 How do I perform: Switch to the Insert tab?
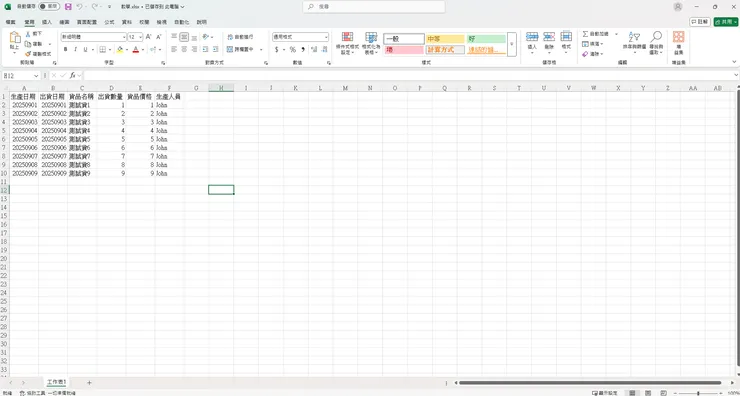point(47,22)
